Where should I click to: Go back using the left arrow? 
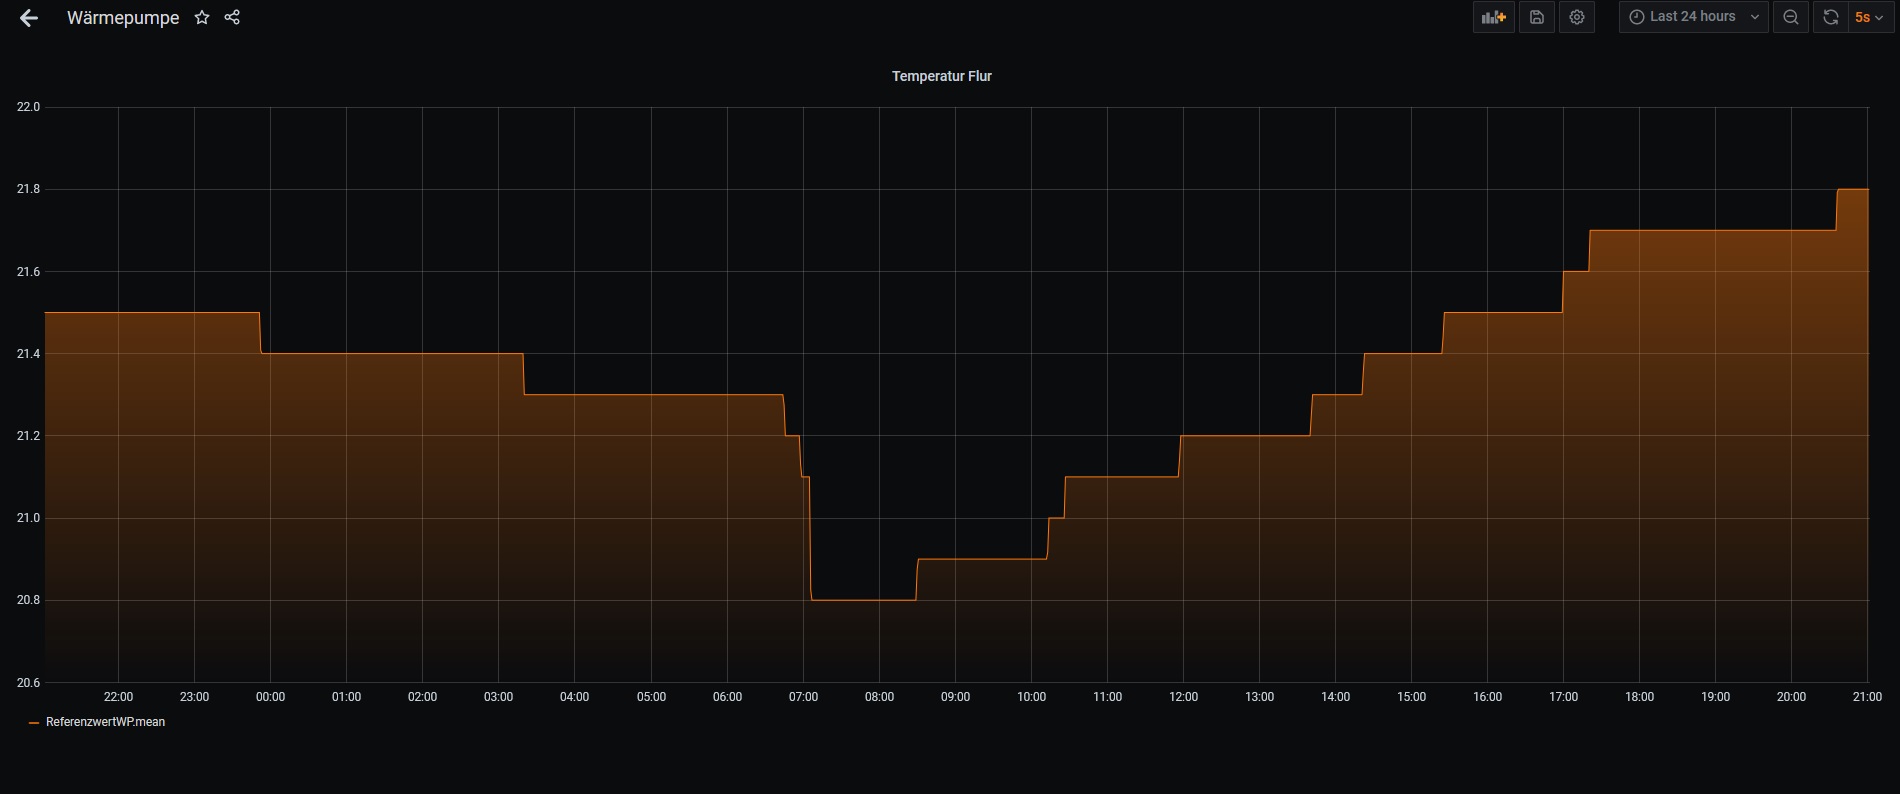pos(29,18)
